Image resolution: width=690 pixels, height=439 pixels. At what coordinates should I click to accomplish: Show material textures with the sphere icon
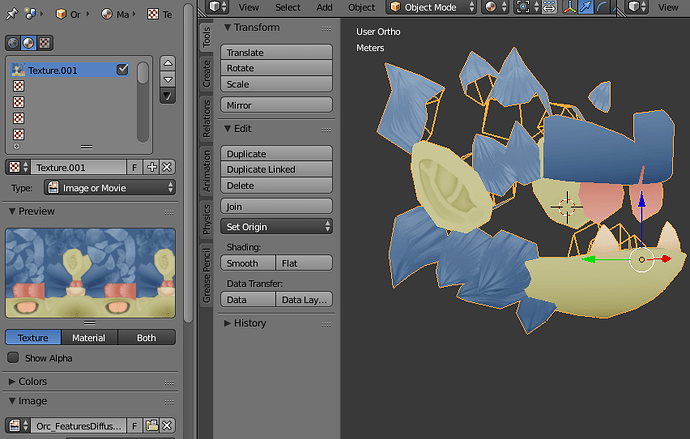pos(29,43)
